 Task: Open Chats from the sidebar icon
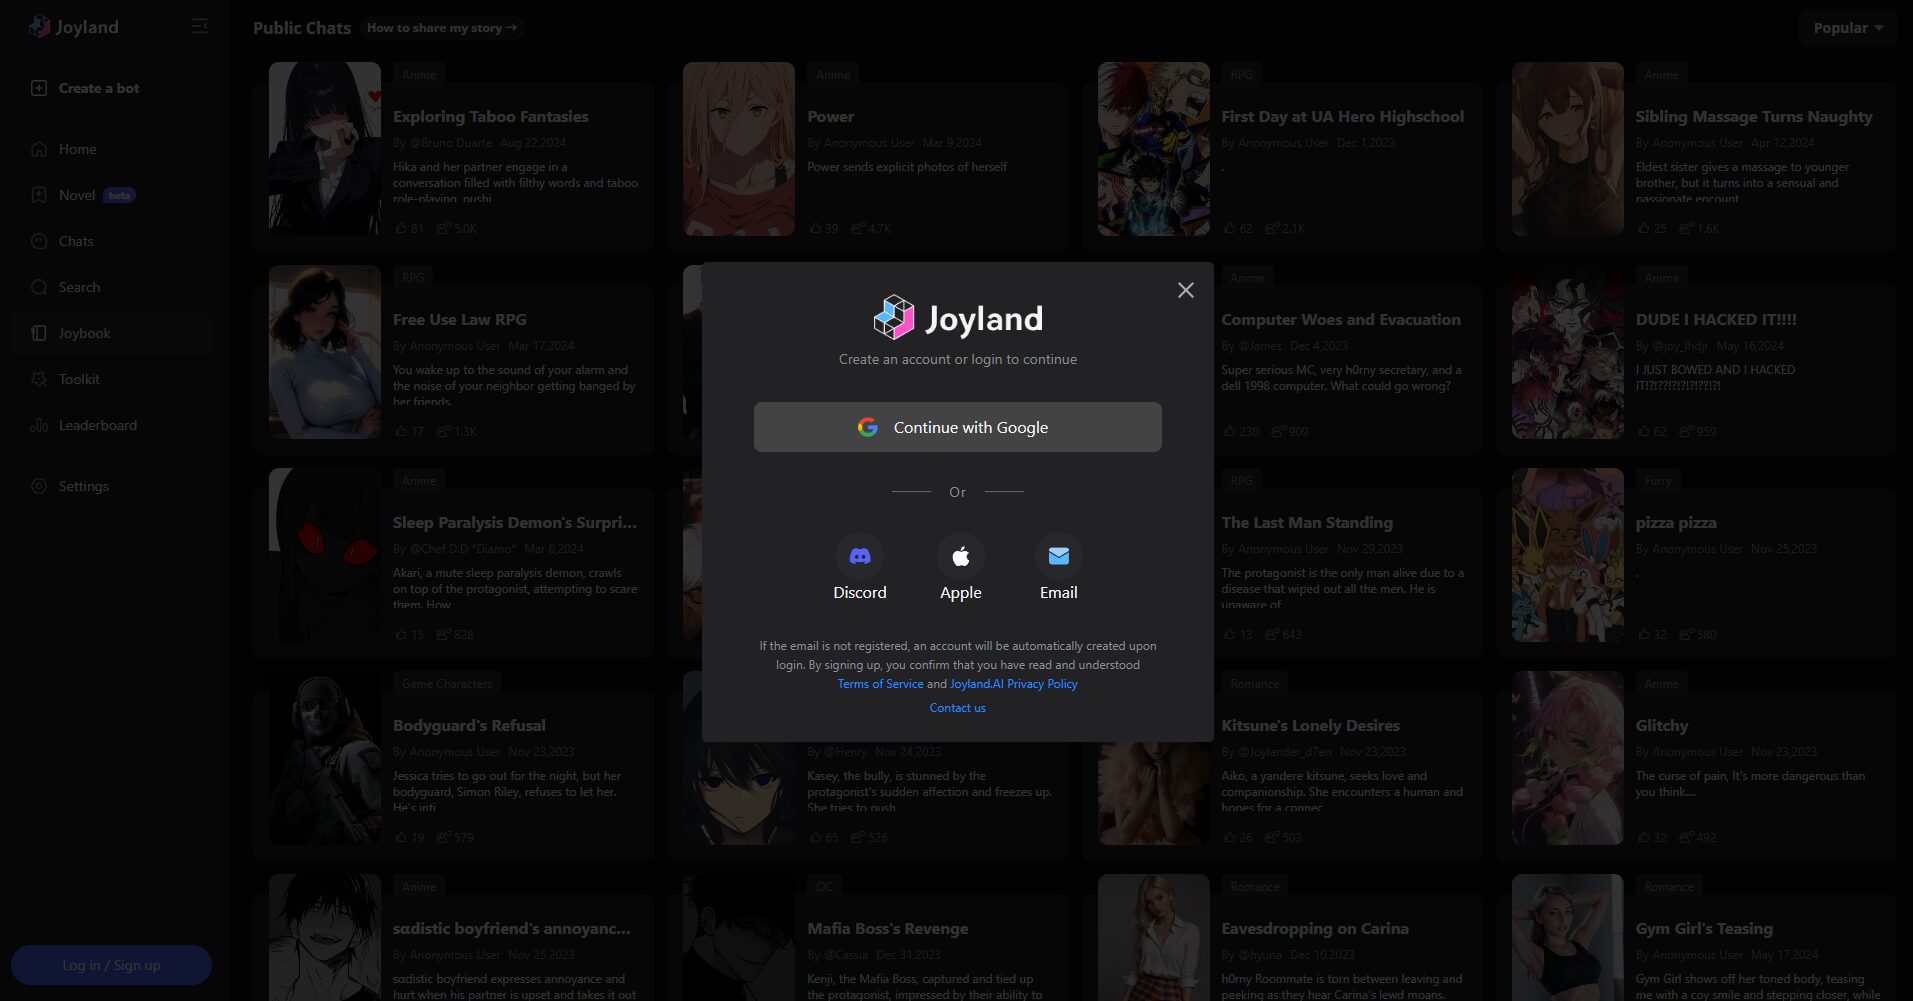pyautogui.click(x=38, y=241)
